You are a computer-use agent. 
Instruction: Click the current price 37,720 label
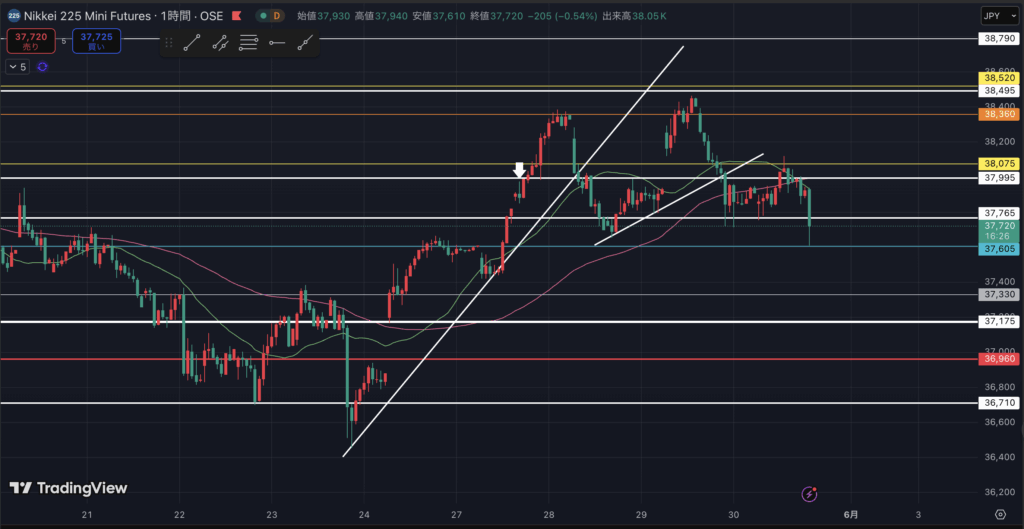coord(997,229)
